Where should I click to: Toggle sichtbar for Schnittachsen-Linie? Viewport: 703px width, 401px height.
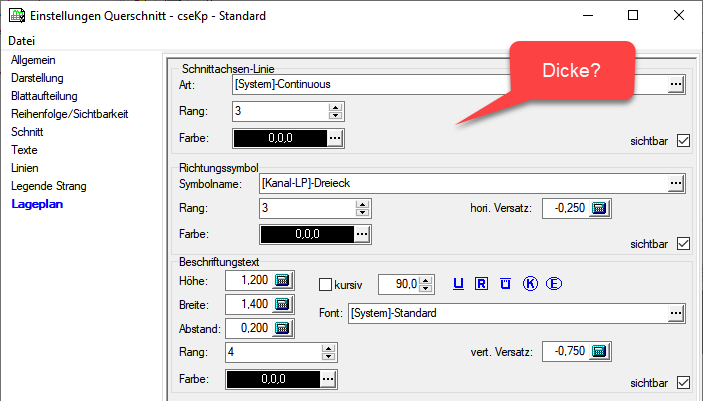[x=684, y=140]
